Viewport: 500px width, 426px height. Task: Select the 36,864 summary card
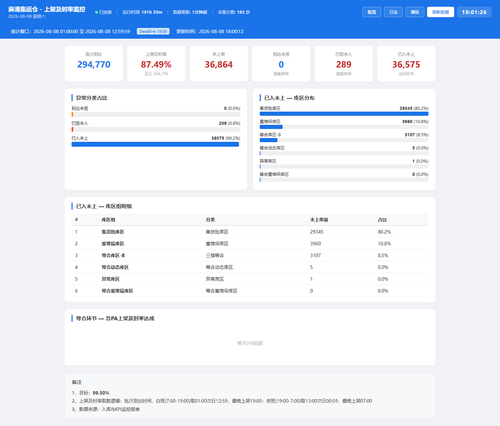(x=219, y=64)
